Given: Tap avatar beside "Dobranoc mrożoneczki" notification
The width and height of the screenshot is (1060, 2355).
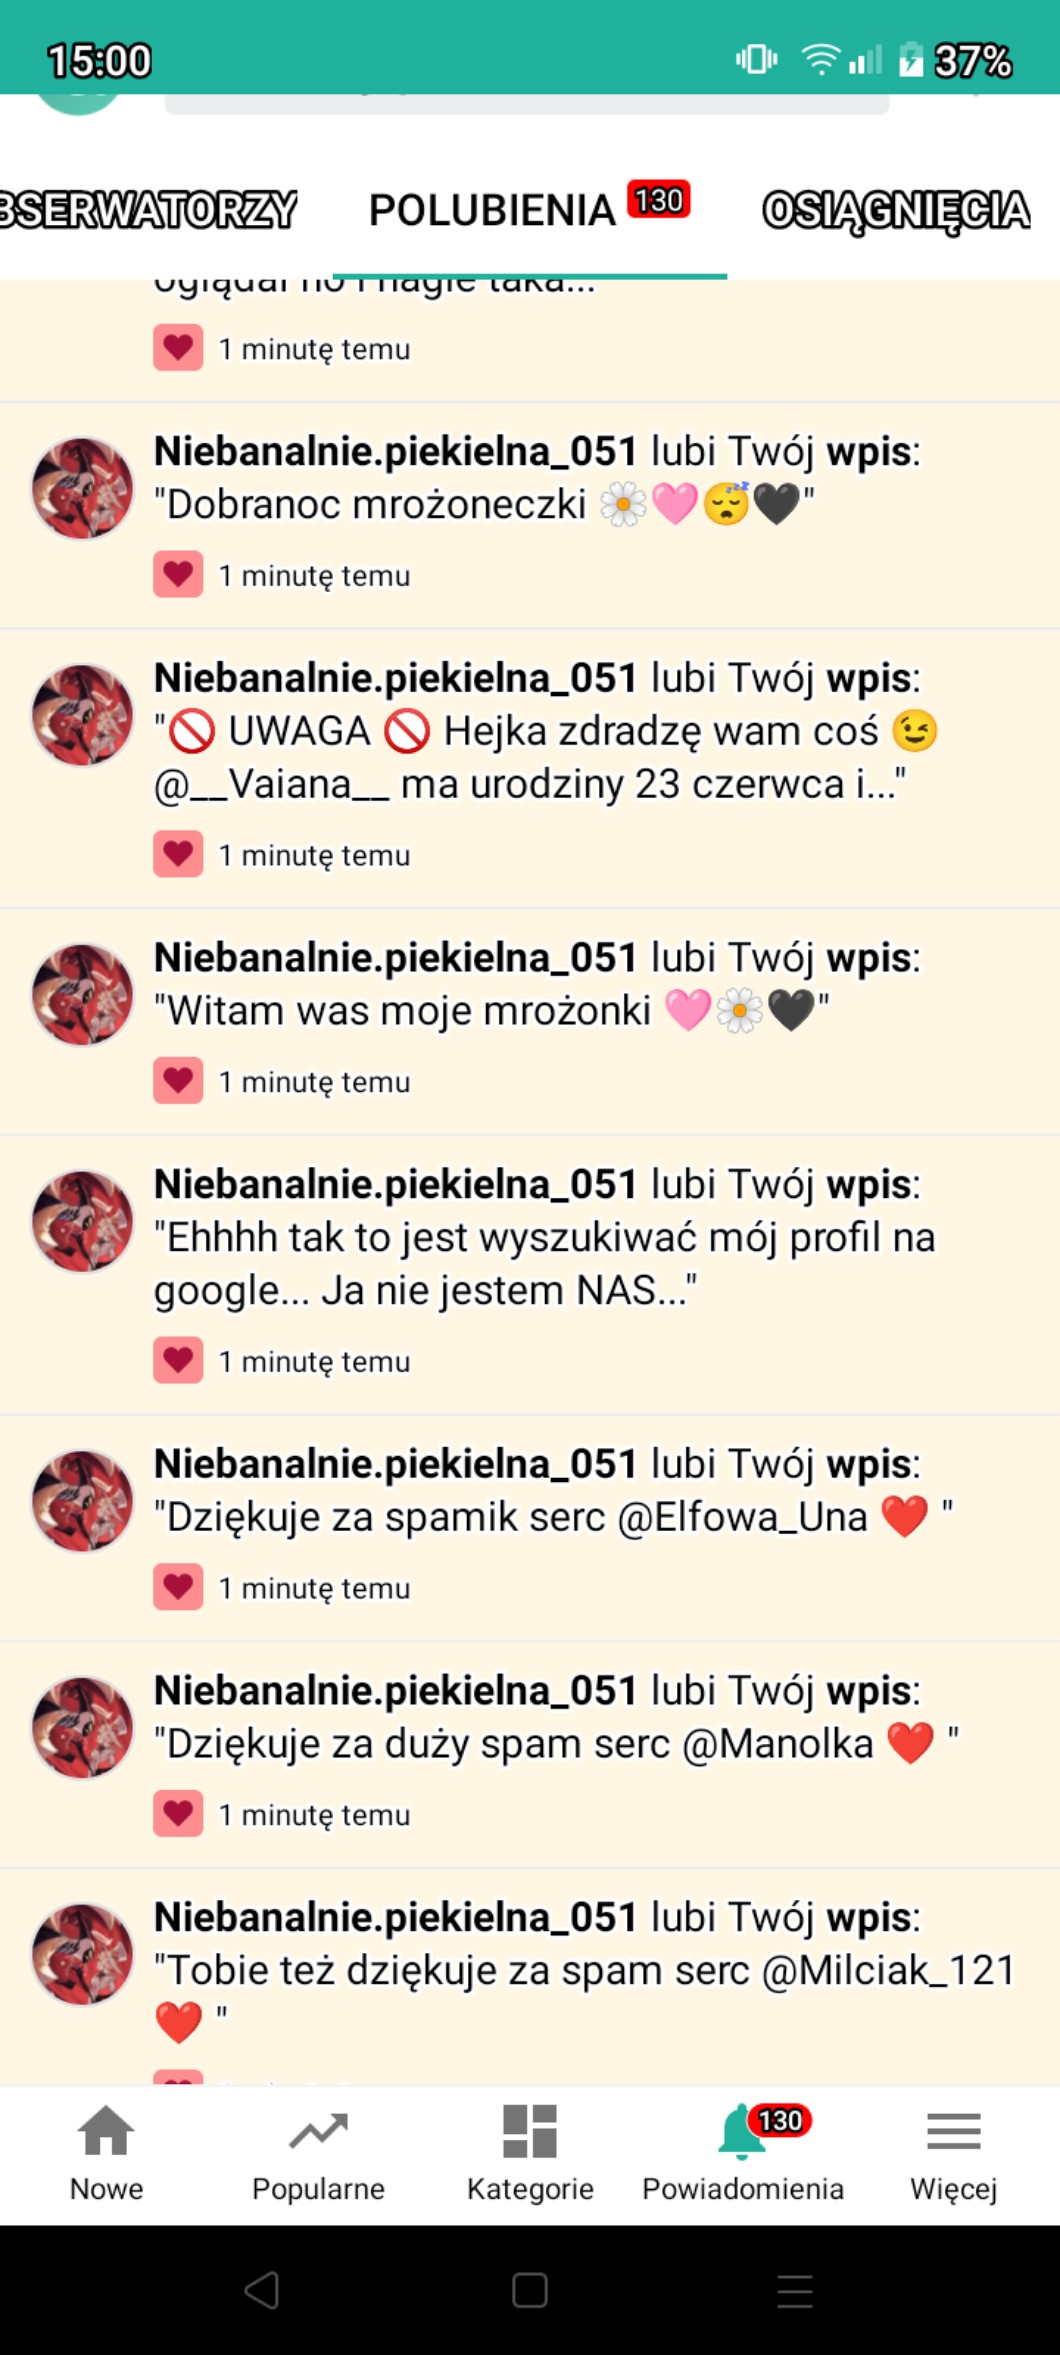Looking at the screenshot, I should [x=82, y=488].
